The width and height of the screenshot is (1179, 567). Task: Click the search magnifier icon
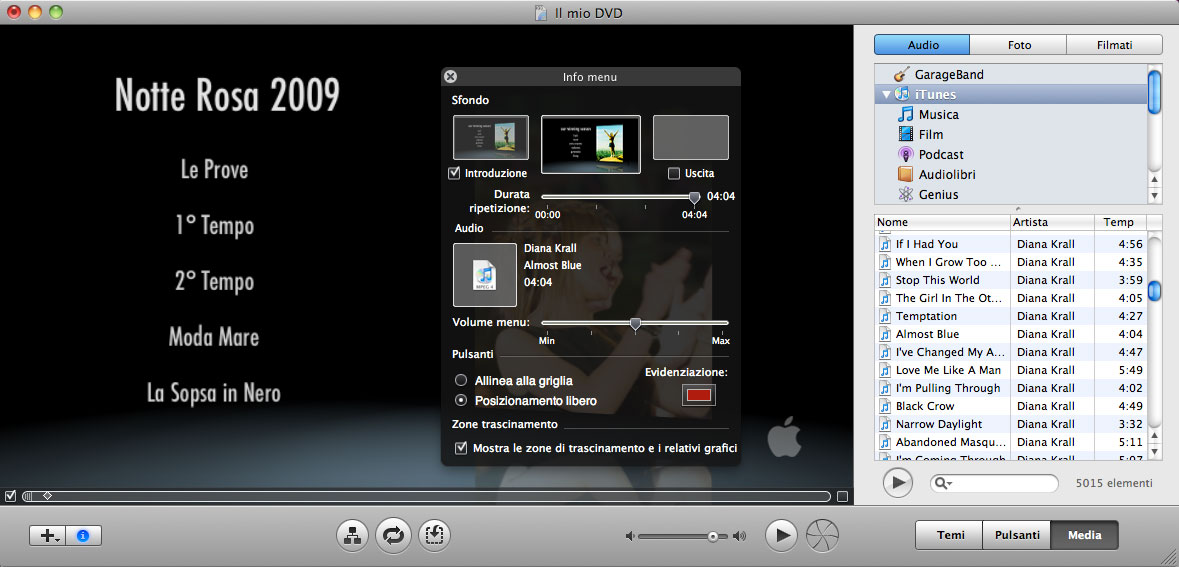pos(940,484)
